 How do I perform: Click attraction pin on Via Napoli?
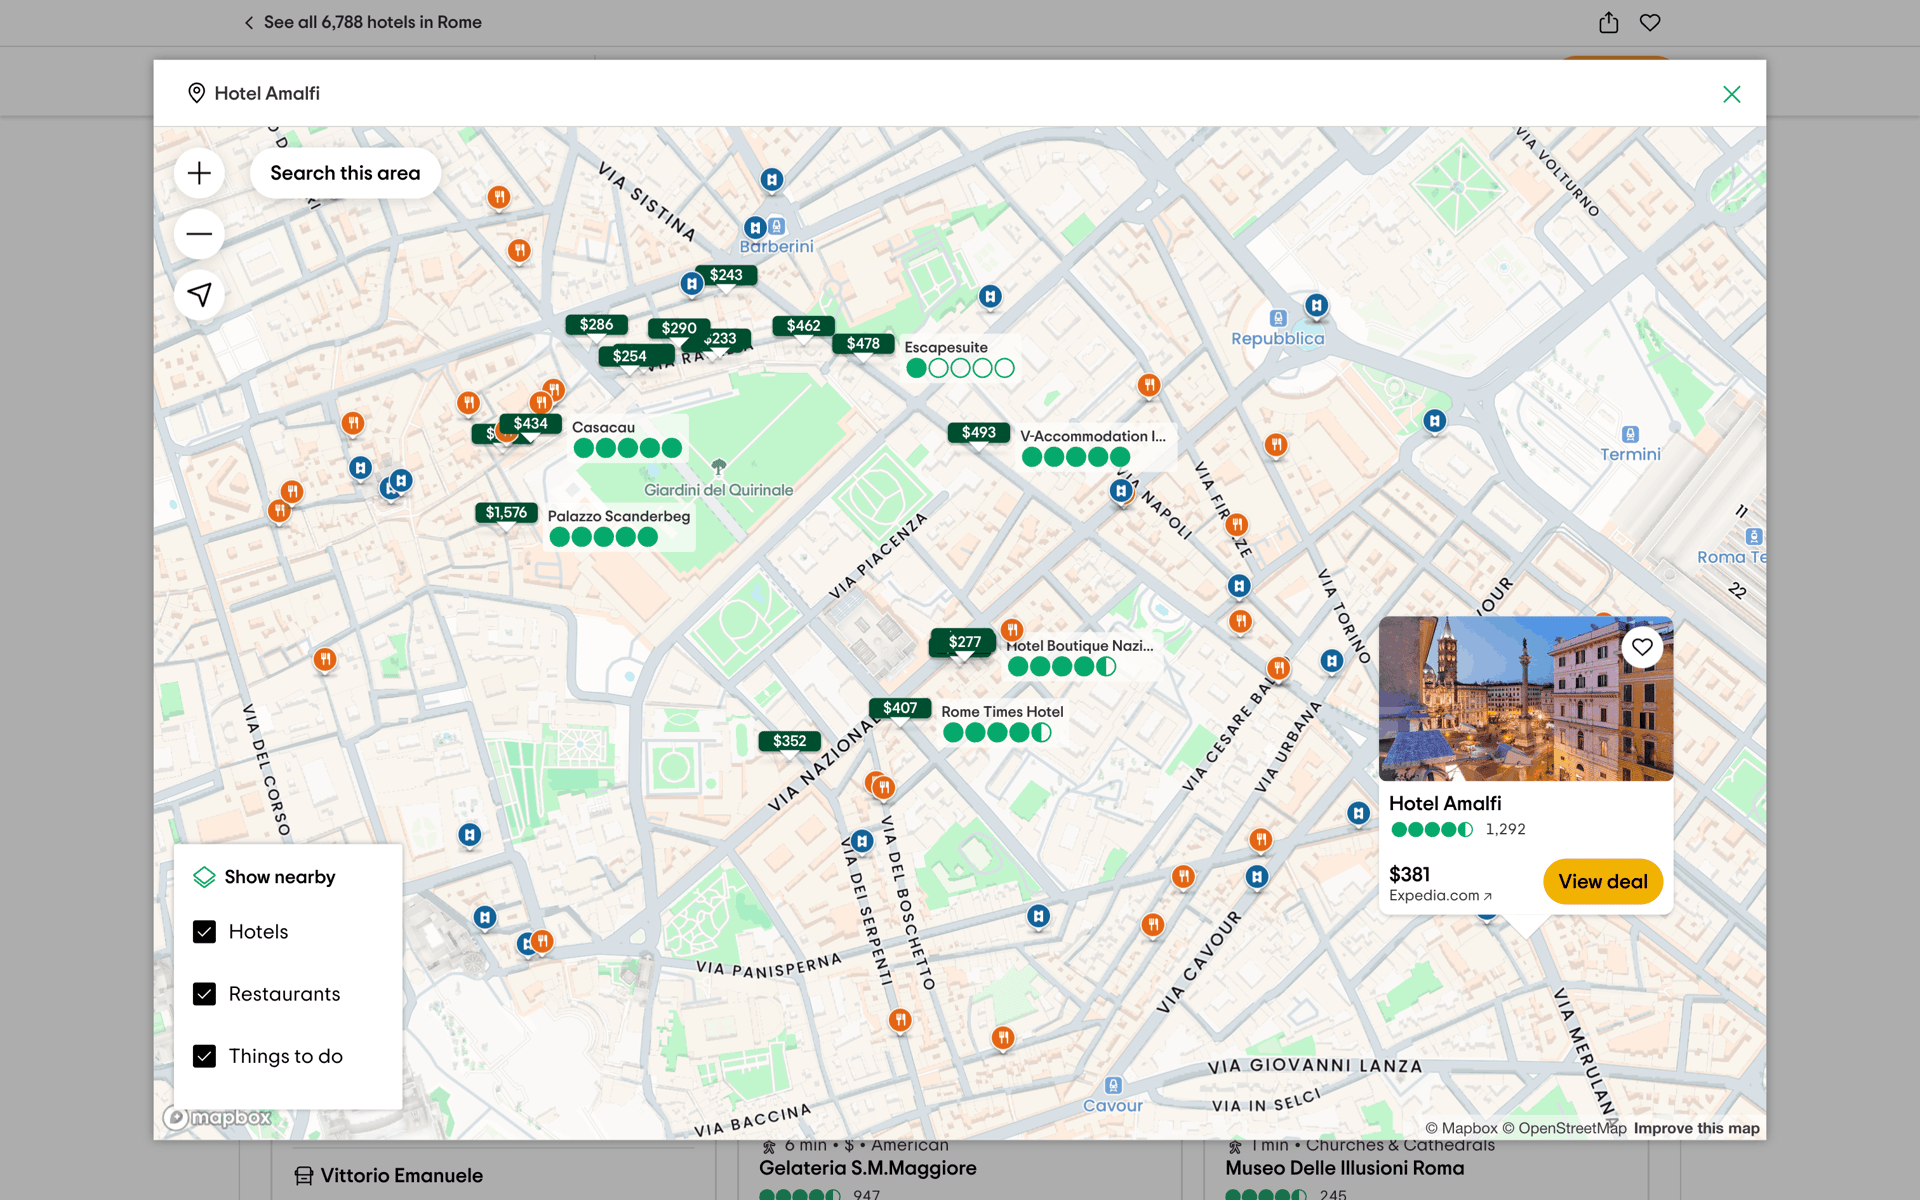(1122, 491)
